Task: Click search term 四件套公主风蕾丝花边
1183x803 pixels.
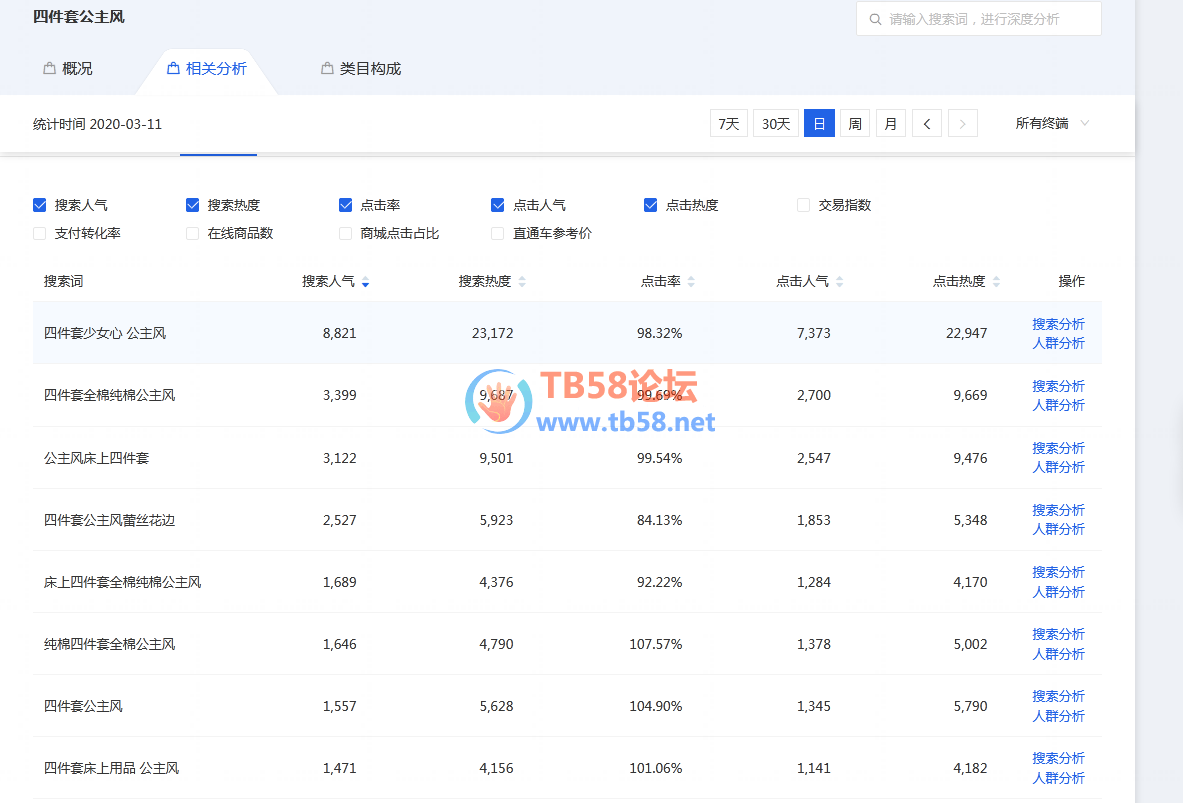Action: [x=109, y=520]
